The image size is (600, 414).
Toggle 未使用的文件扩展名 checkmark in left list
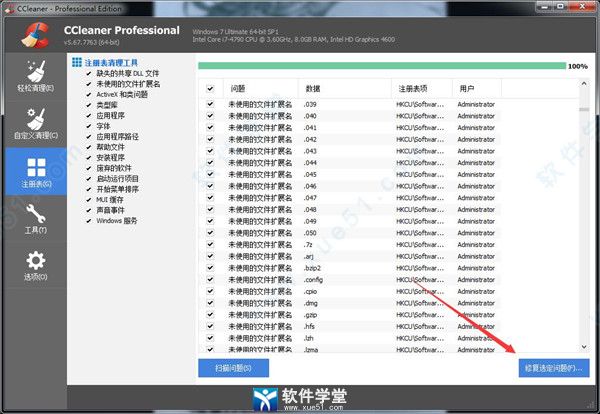pos(89,84)
